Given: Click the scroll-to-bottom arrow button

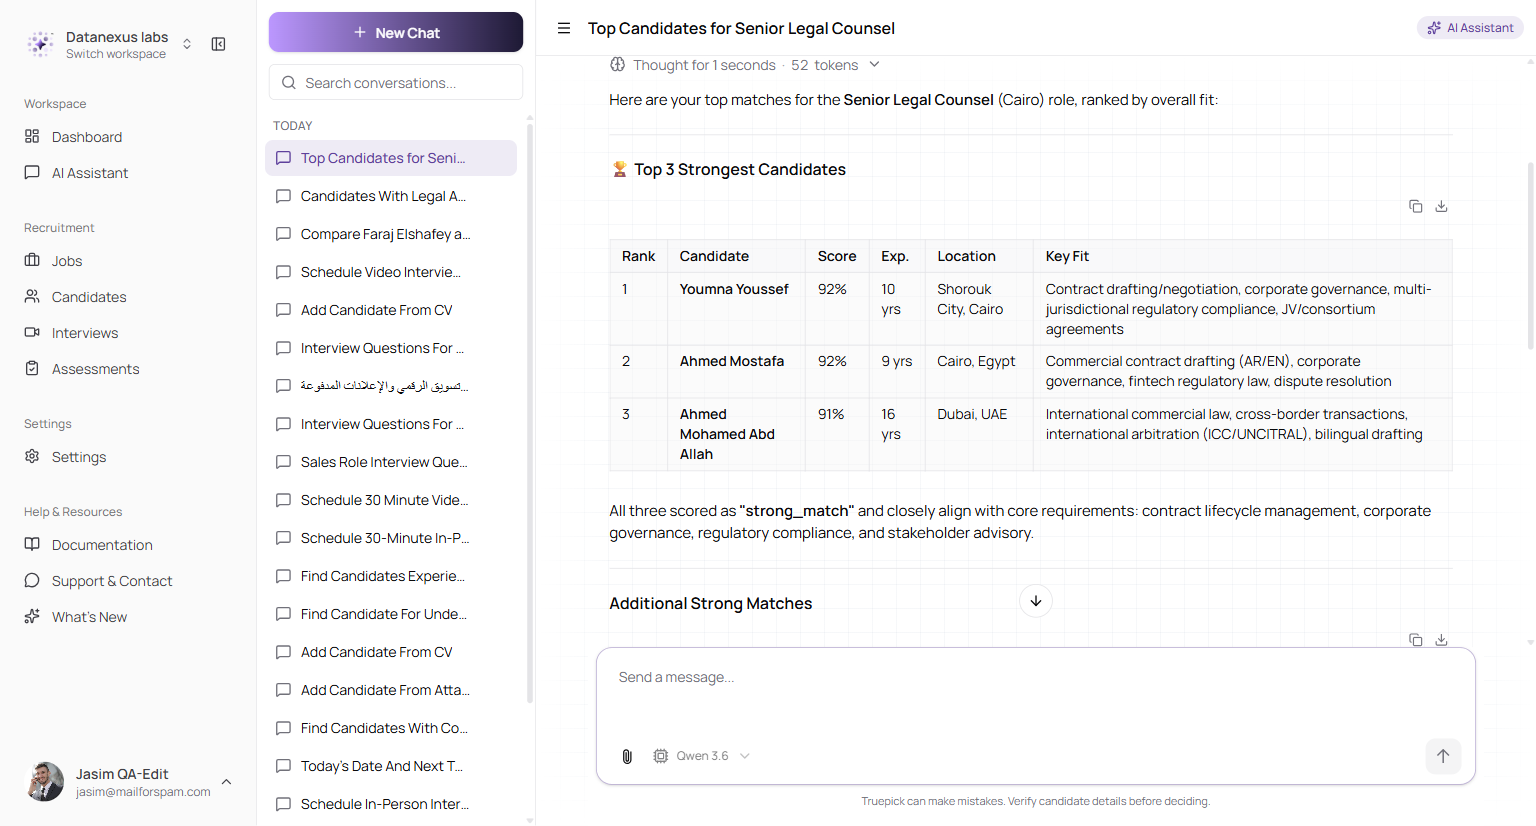Looking at the screenshot, I should (x=1036, y=601).
